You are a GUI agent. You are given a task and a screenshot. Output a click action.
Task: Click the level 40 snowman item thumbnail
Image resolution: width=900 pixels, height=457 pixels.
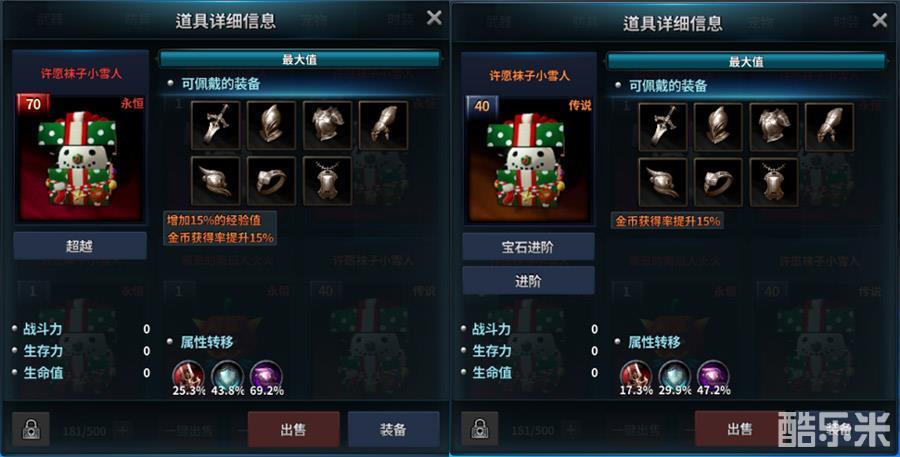coord(529,160)
